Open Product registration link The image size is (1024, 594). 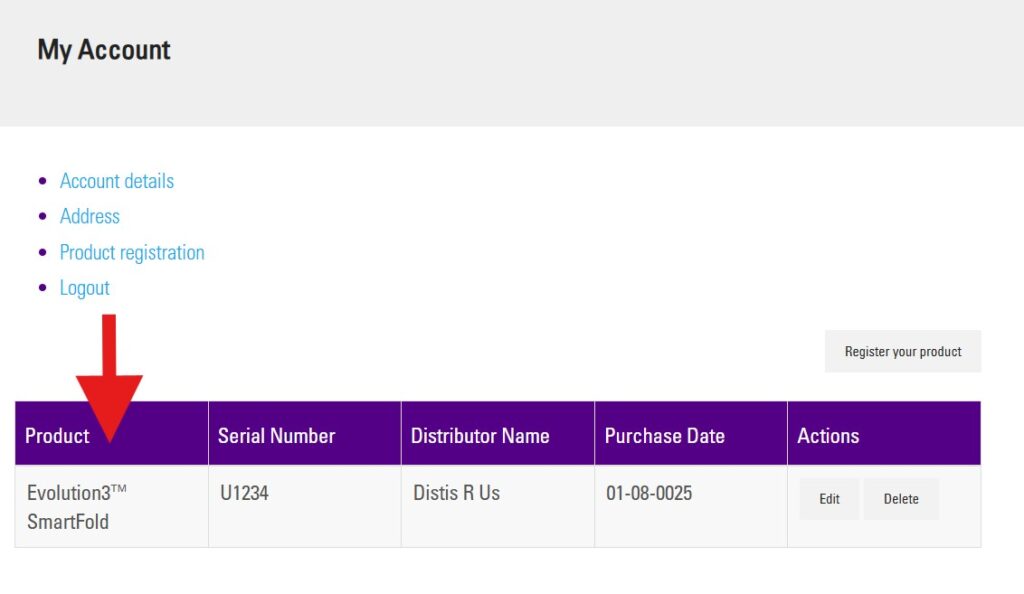click(132, 252)
